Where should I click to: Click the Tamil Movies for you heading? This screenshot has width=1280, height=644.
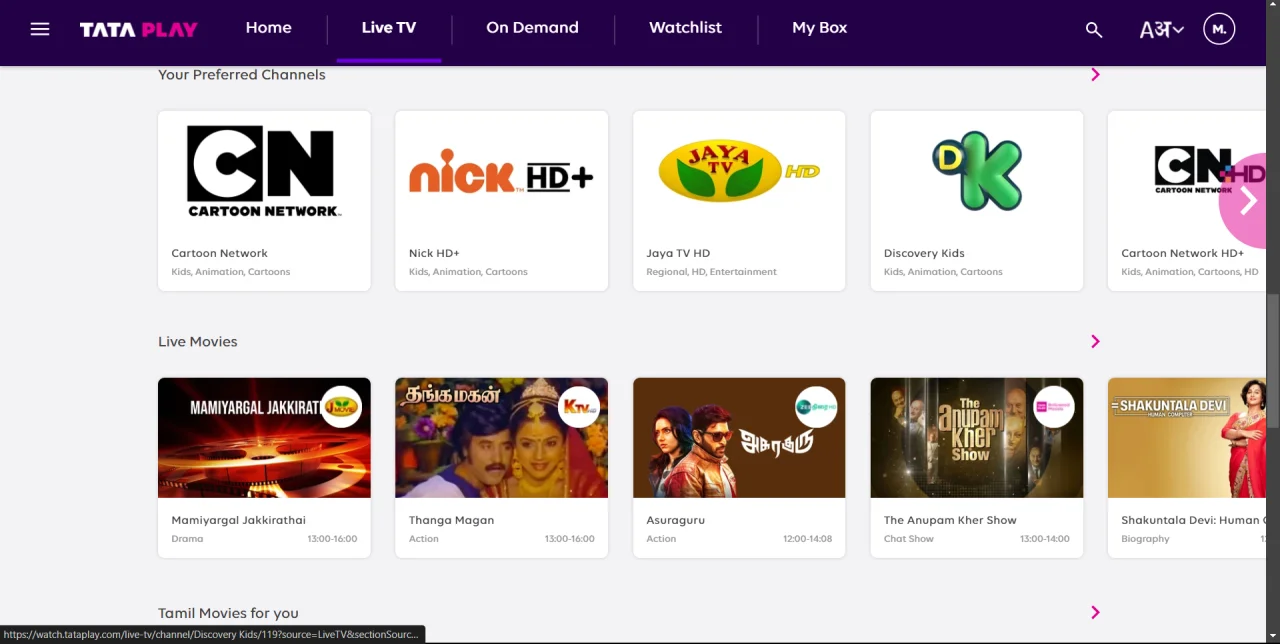coord(228,613)
